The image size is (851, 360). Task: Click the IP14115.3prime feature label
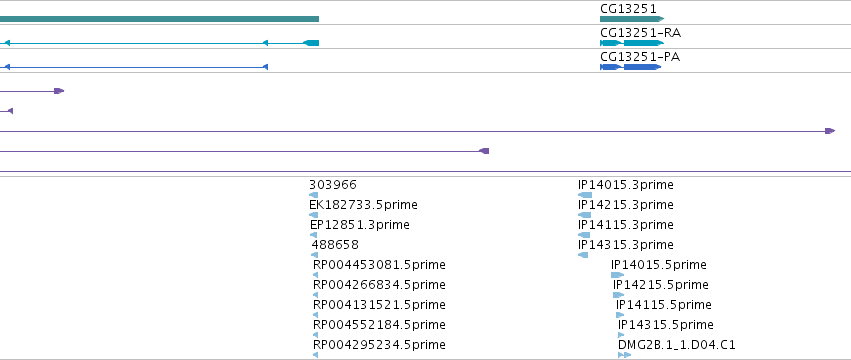click(x=626, y=225)
